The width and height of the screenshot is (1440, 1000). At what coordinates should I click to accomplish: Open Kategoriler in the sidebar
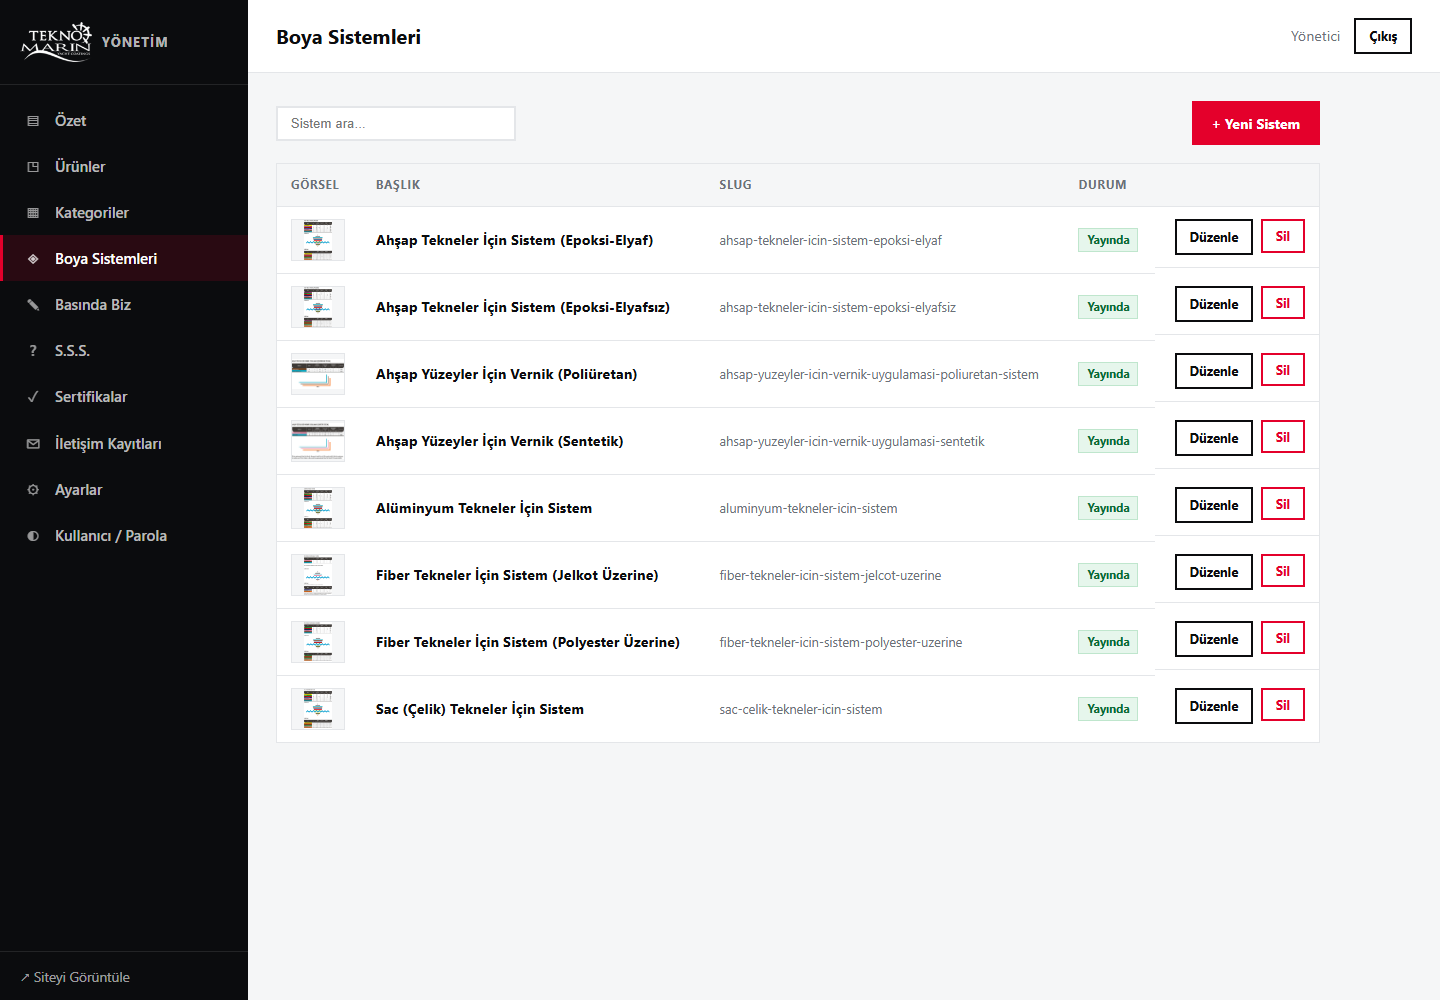point(124,213)
